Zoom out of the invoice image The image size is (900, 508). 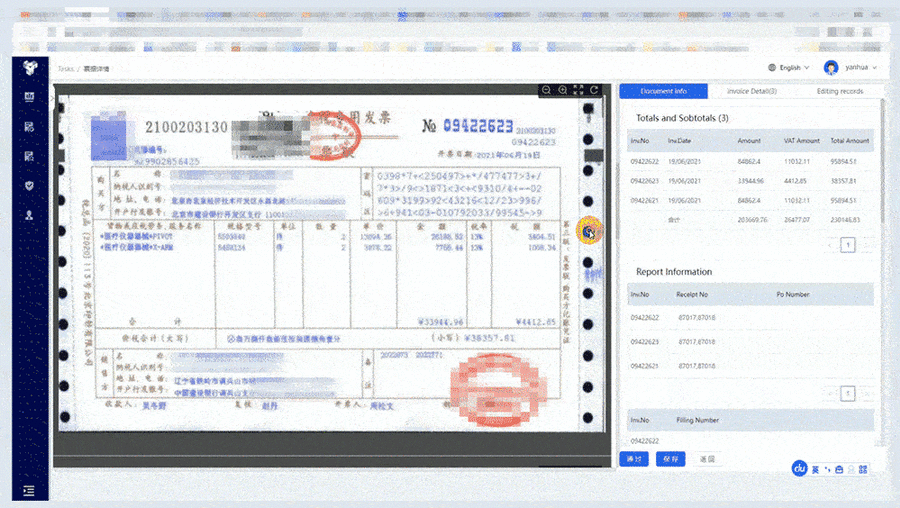point(546,90)
